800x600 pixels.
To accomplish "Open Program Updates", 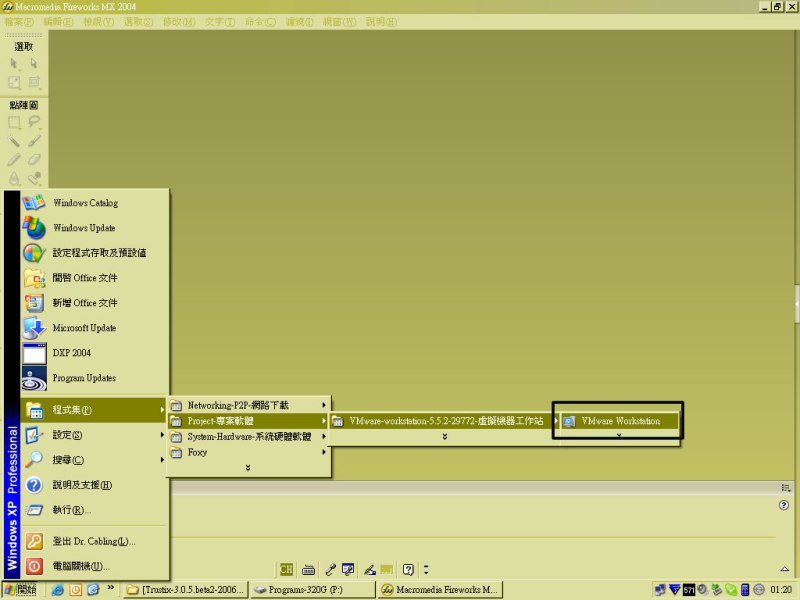I will (x=94, y=378).
